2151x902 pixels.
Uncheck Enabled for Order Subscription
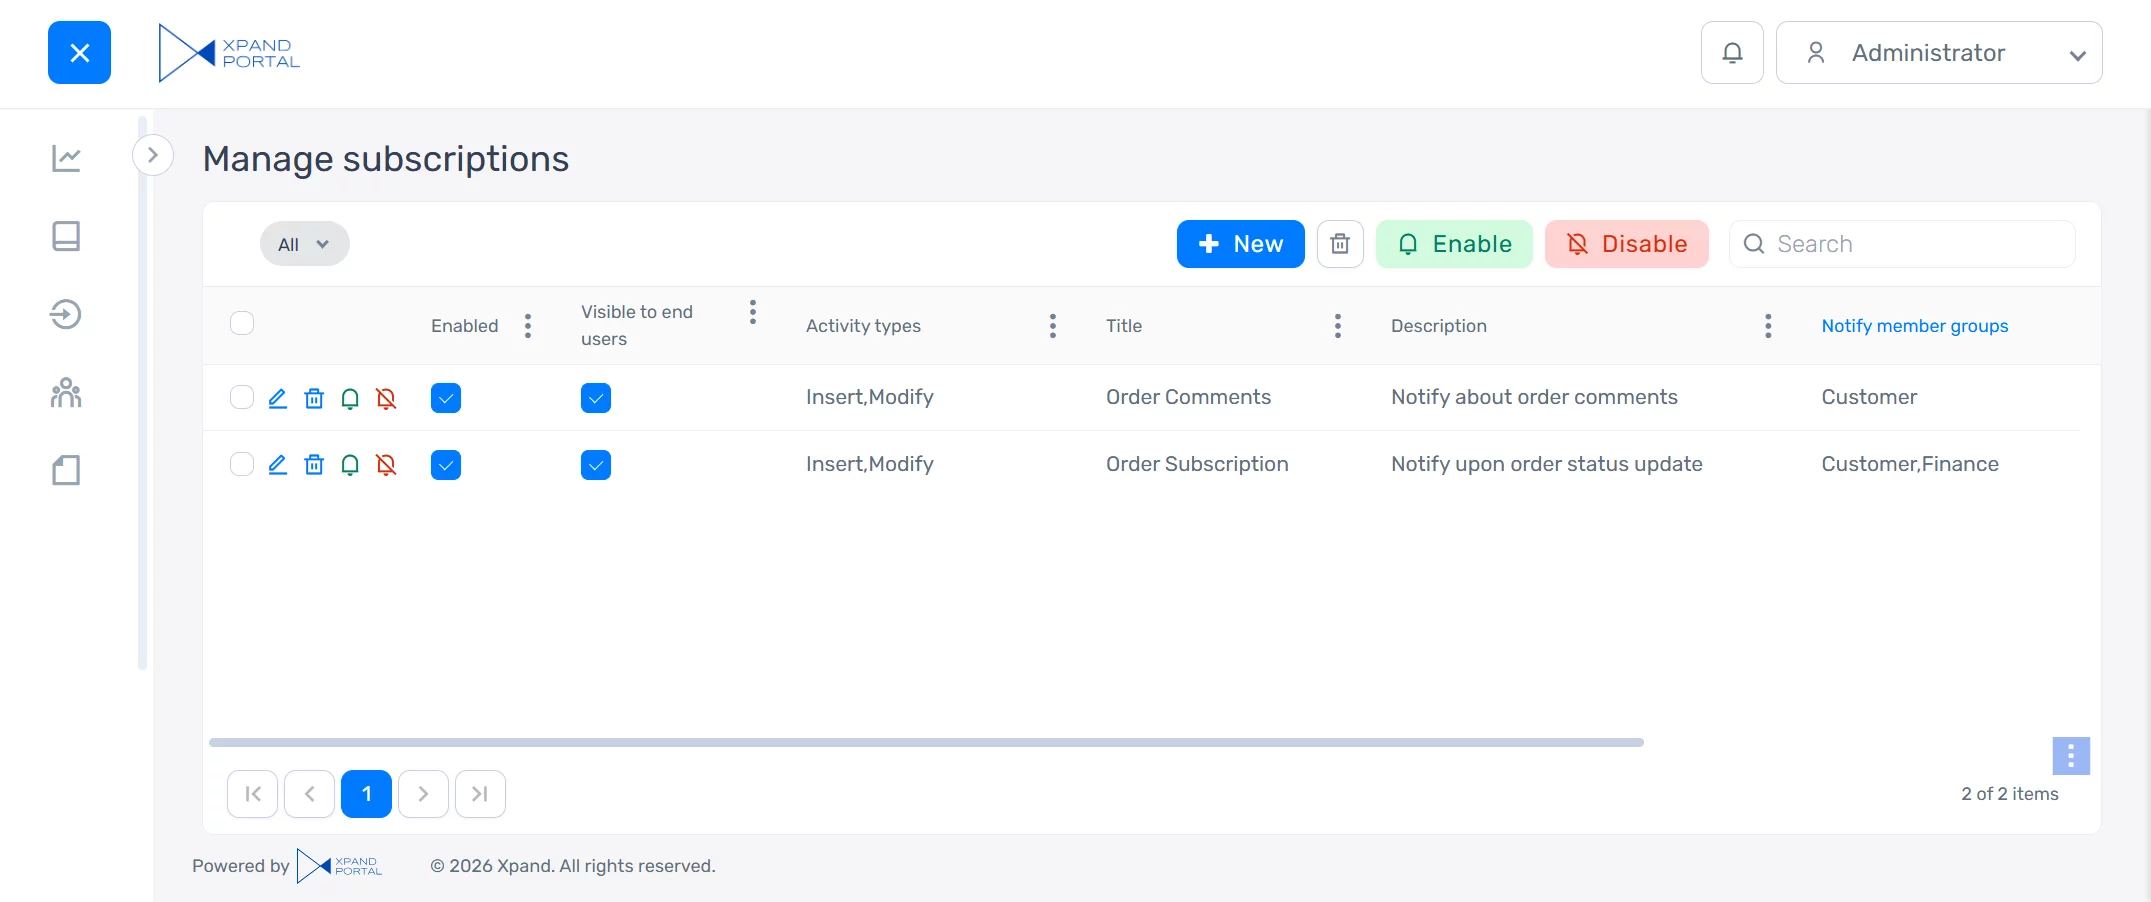[x=446, y=465]
